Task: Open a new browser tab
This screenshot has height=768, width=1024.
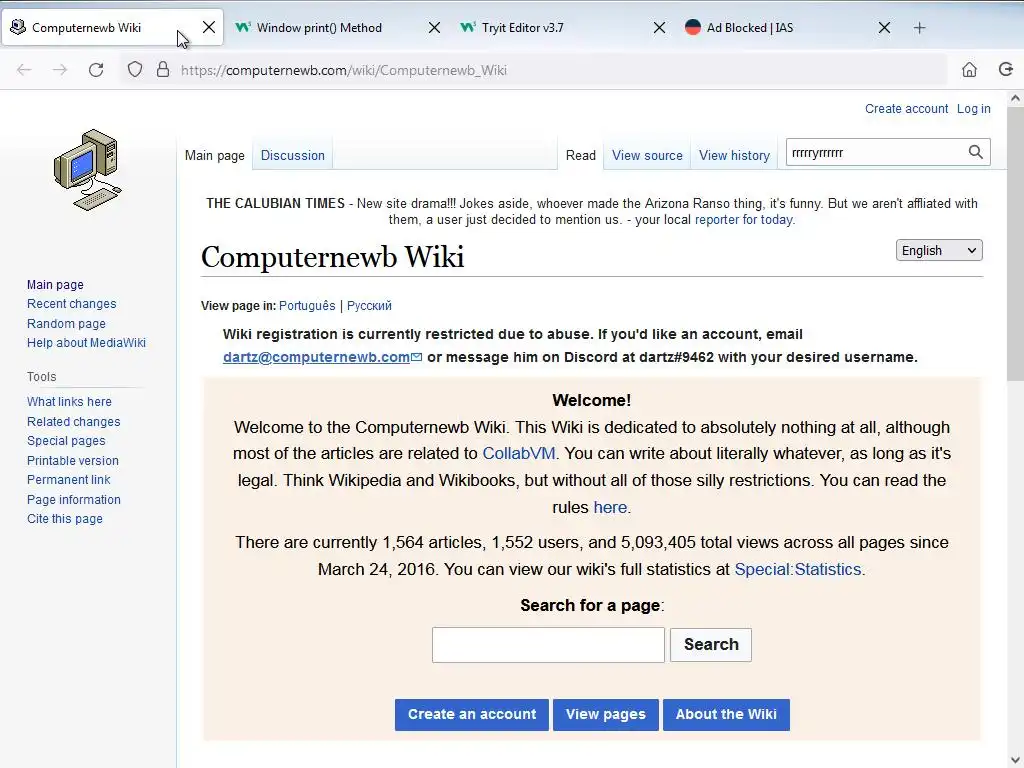Action: click(920, 27)
